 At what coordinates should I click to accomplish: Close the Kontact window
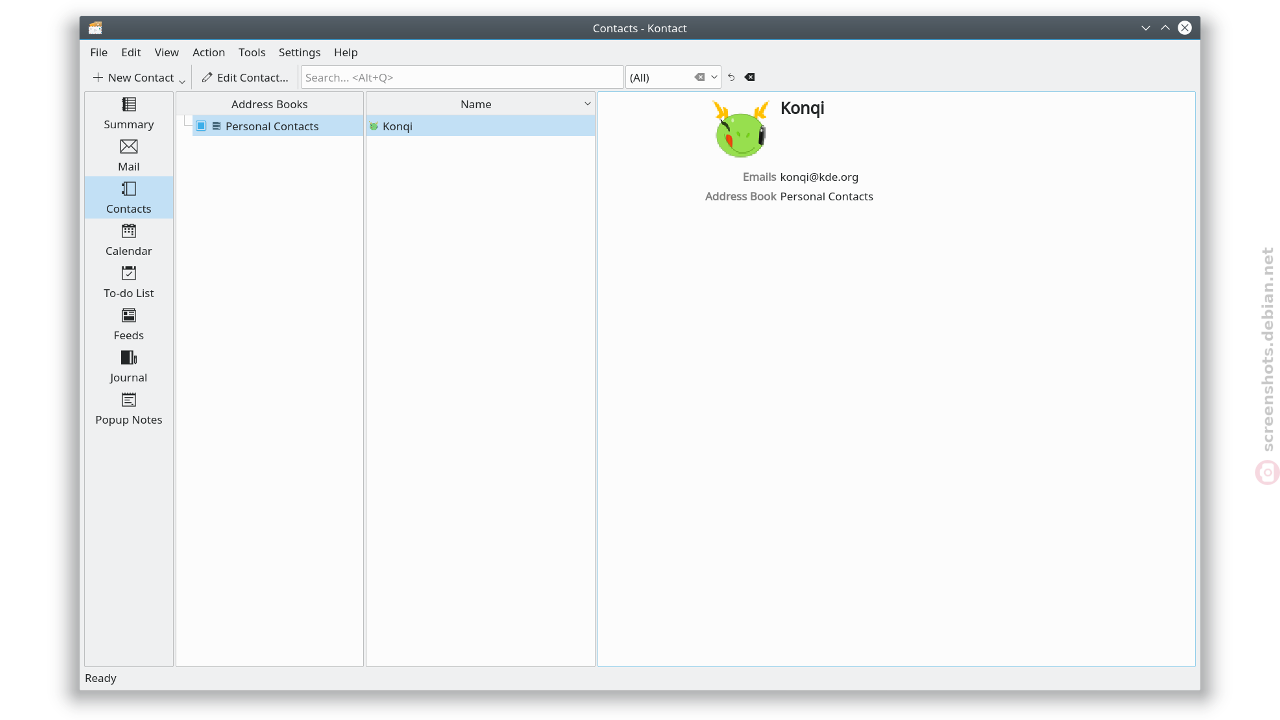(x=1185, y=28)
